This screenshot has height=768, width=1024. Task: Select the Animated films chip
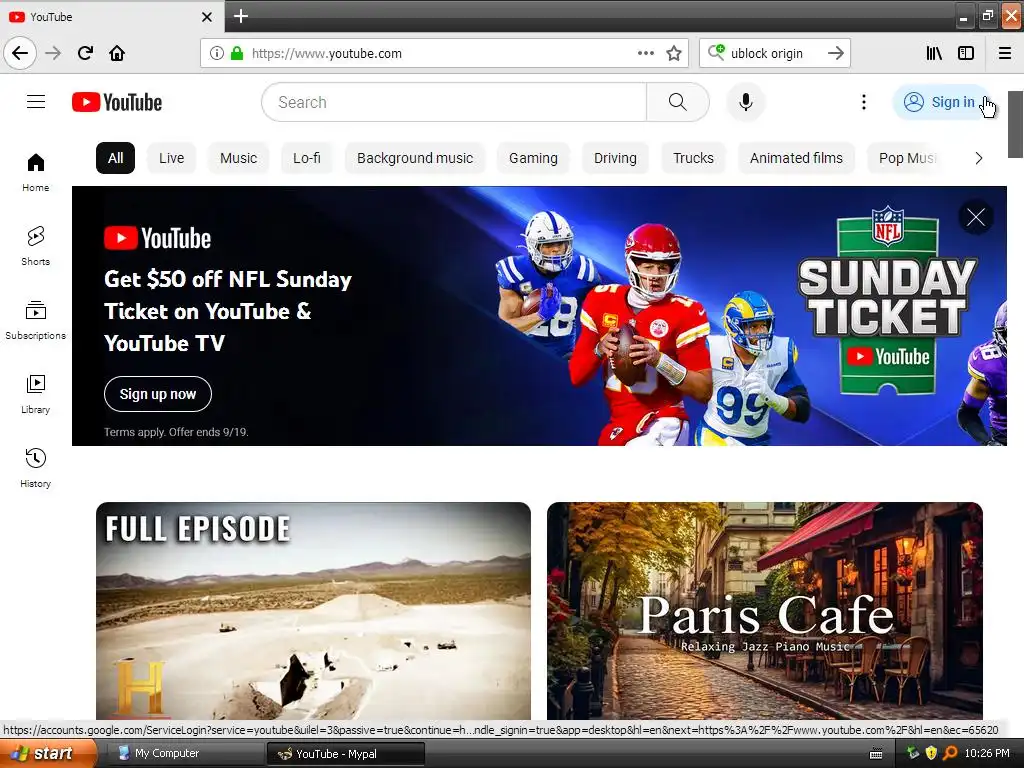(796, 158)
